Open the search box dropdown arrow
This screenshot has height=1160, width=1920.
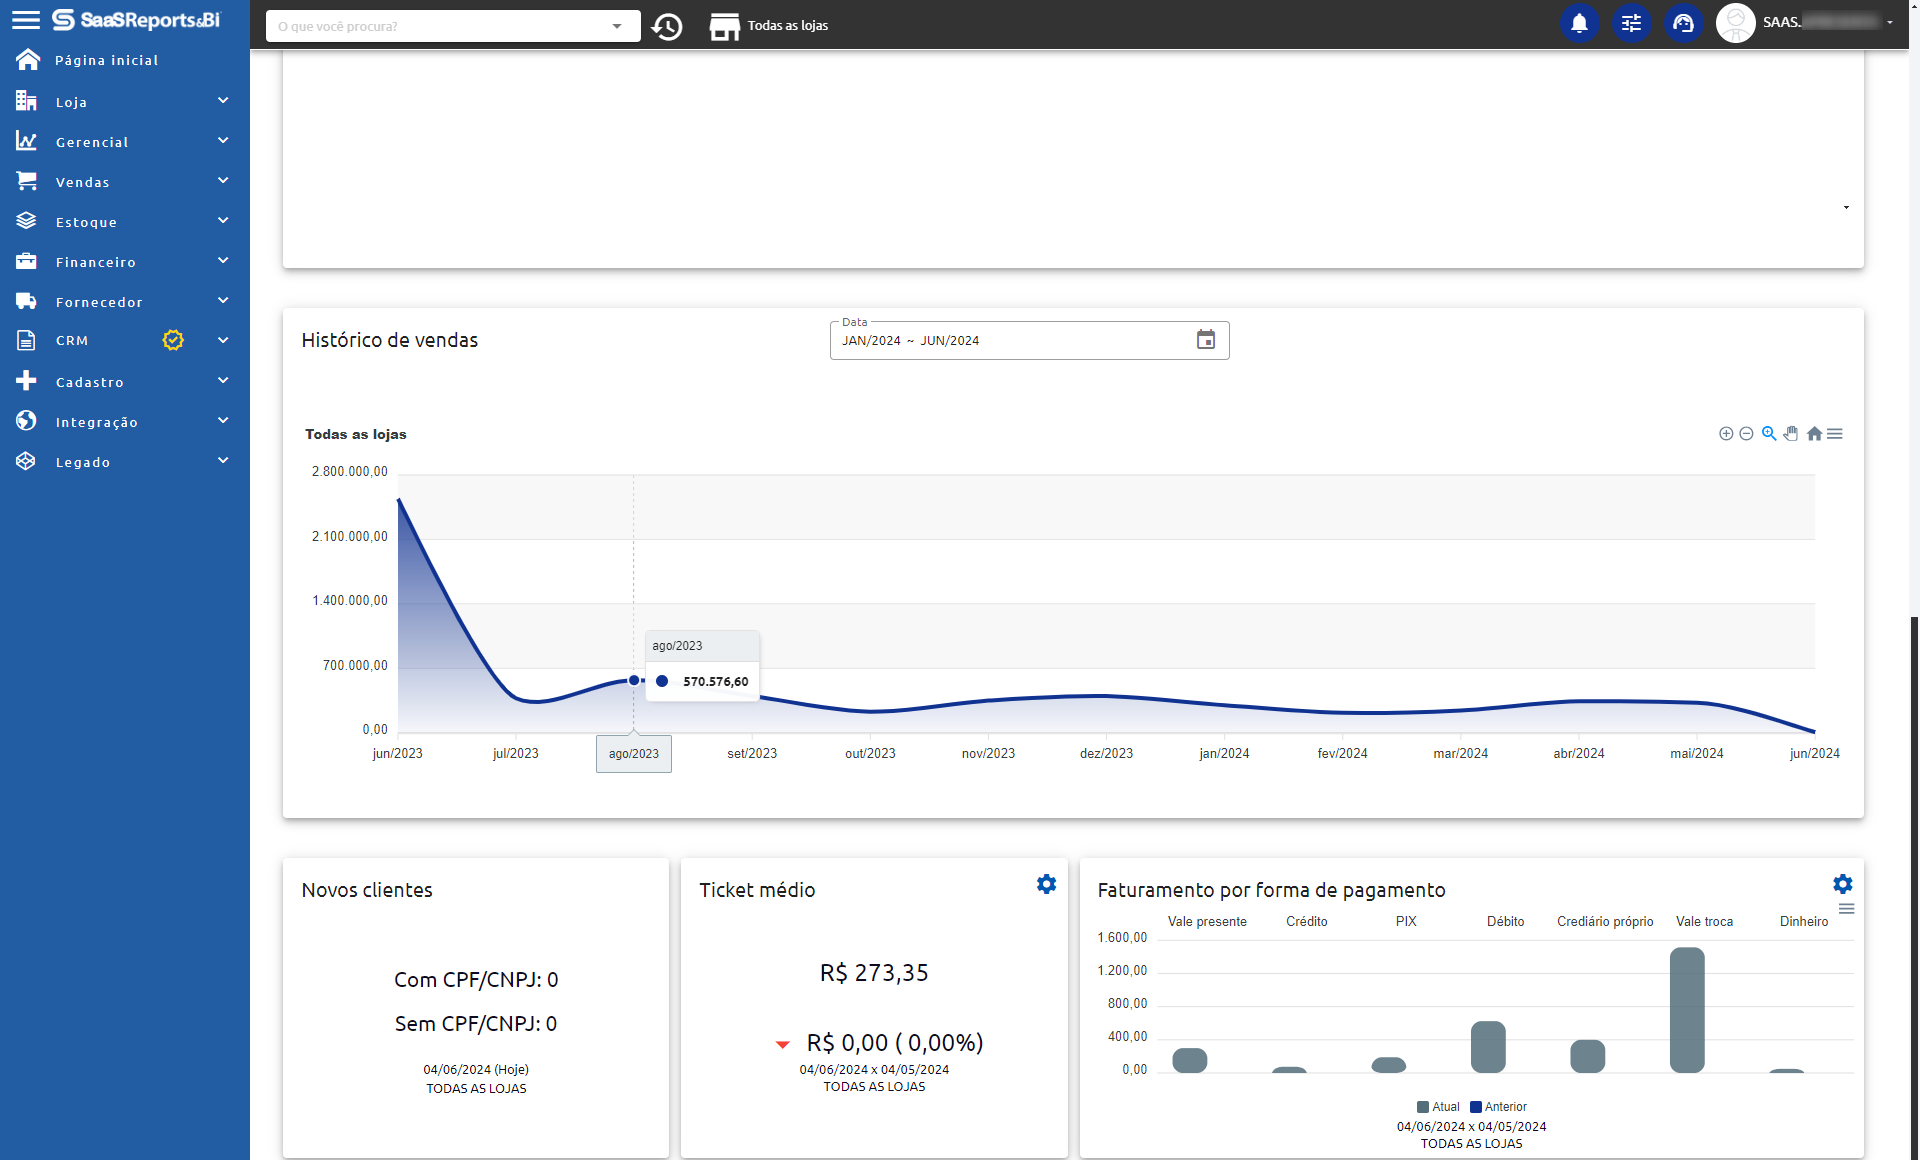click(x=617, y=26)
